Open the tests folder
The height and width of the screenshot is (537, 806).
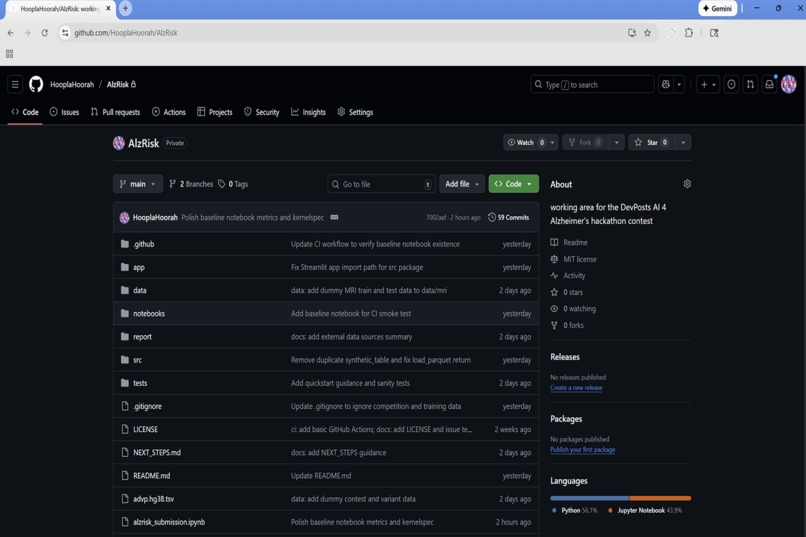coord(140,383)
